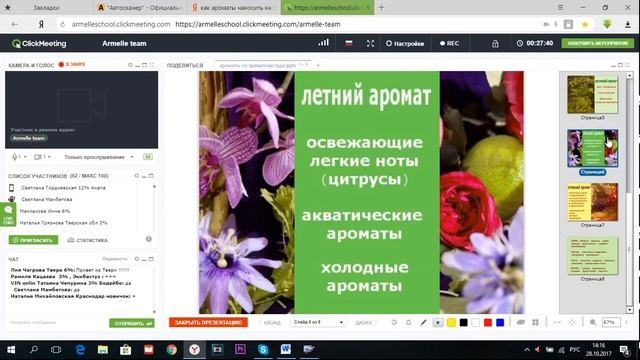Go to previous slide with Назад

coord(269,322)
